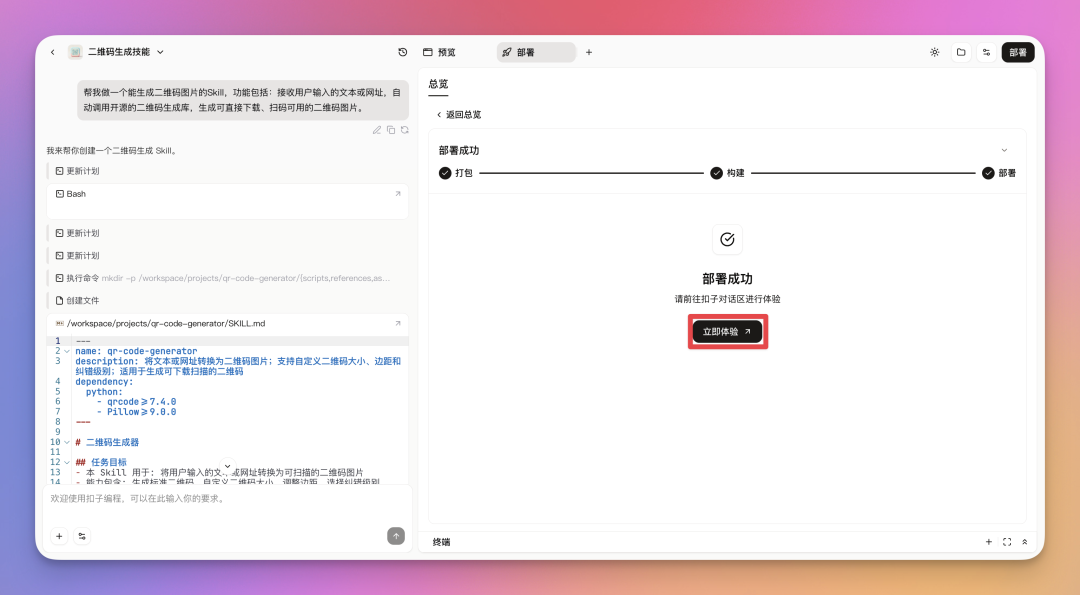Click the black 部署 button at top right
This screenshot has width=1080, height=595.
click(1018, 52)
